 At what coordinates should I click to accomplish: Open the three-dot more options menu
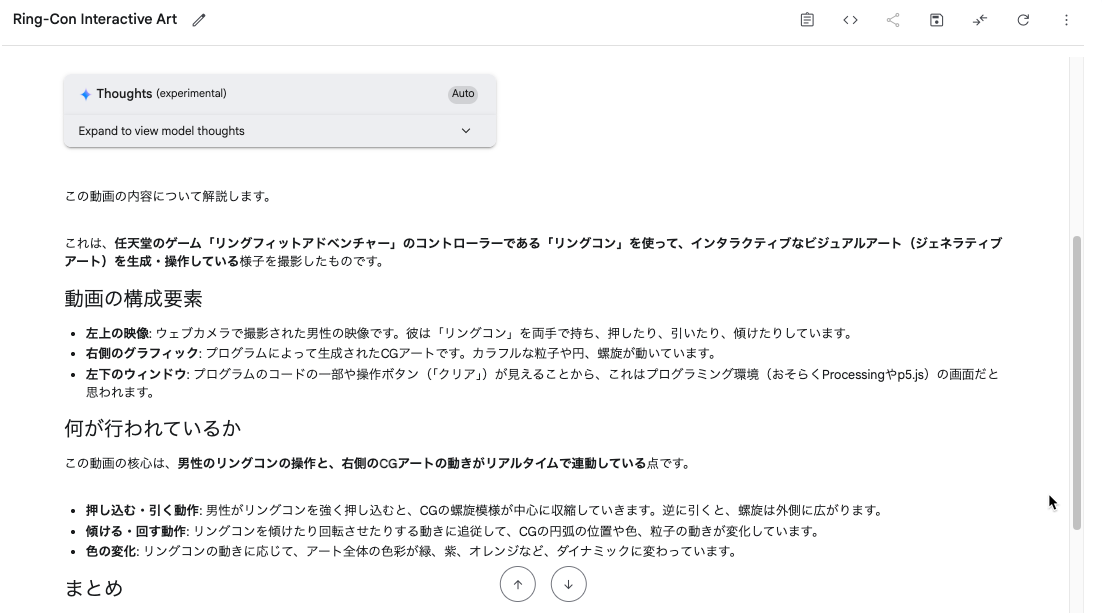click(1066, 20)
